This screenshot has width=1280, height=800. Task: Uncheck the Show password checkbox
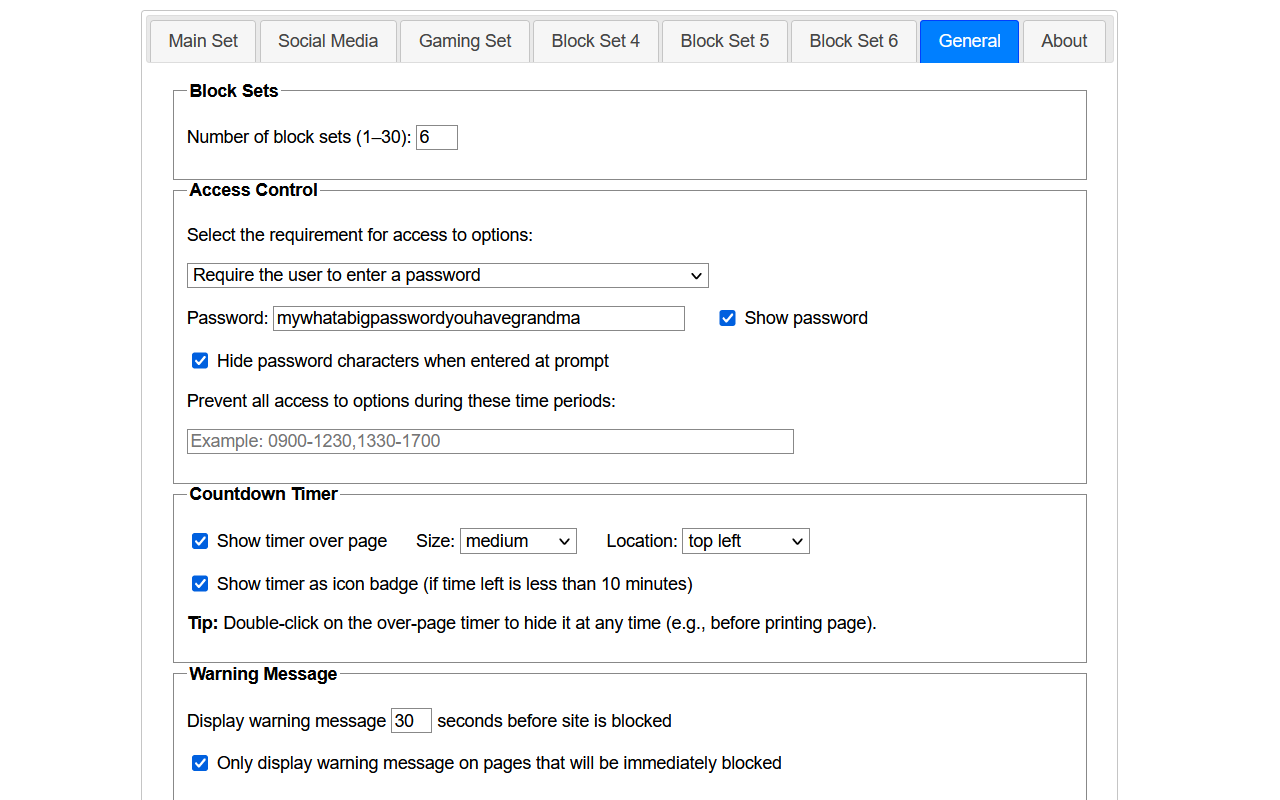[728, 318]
